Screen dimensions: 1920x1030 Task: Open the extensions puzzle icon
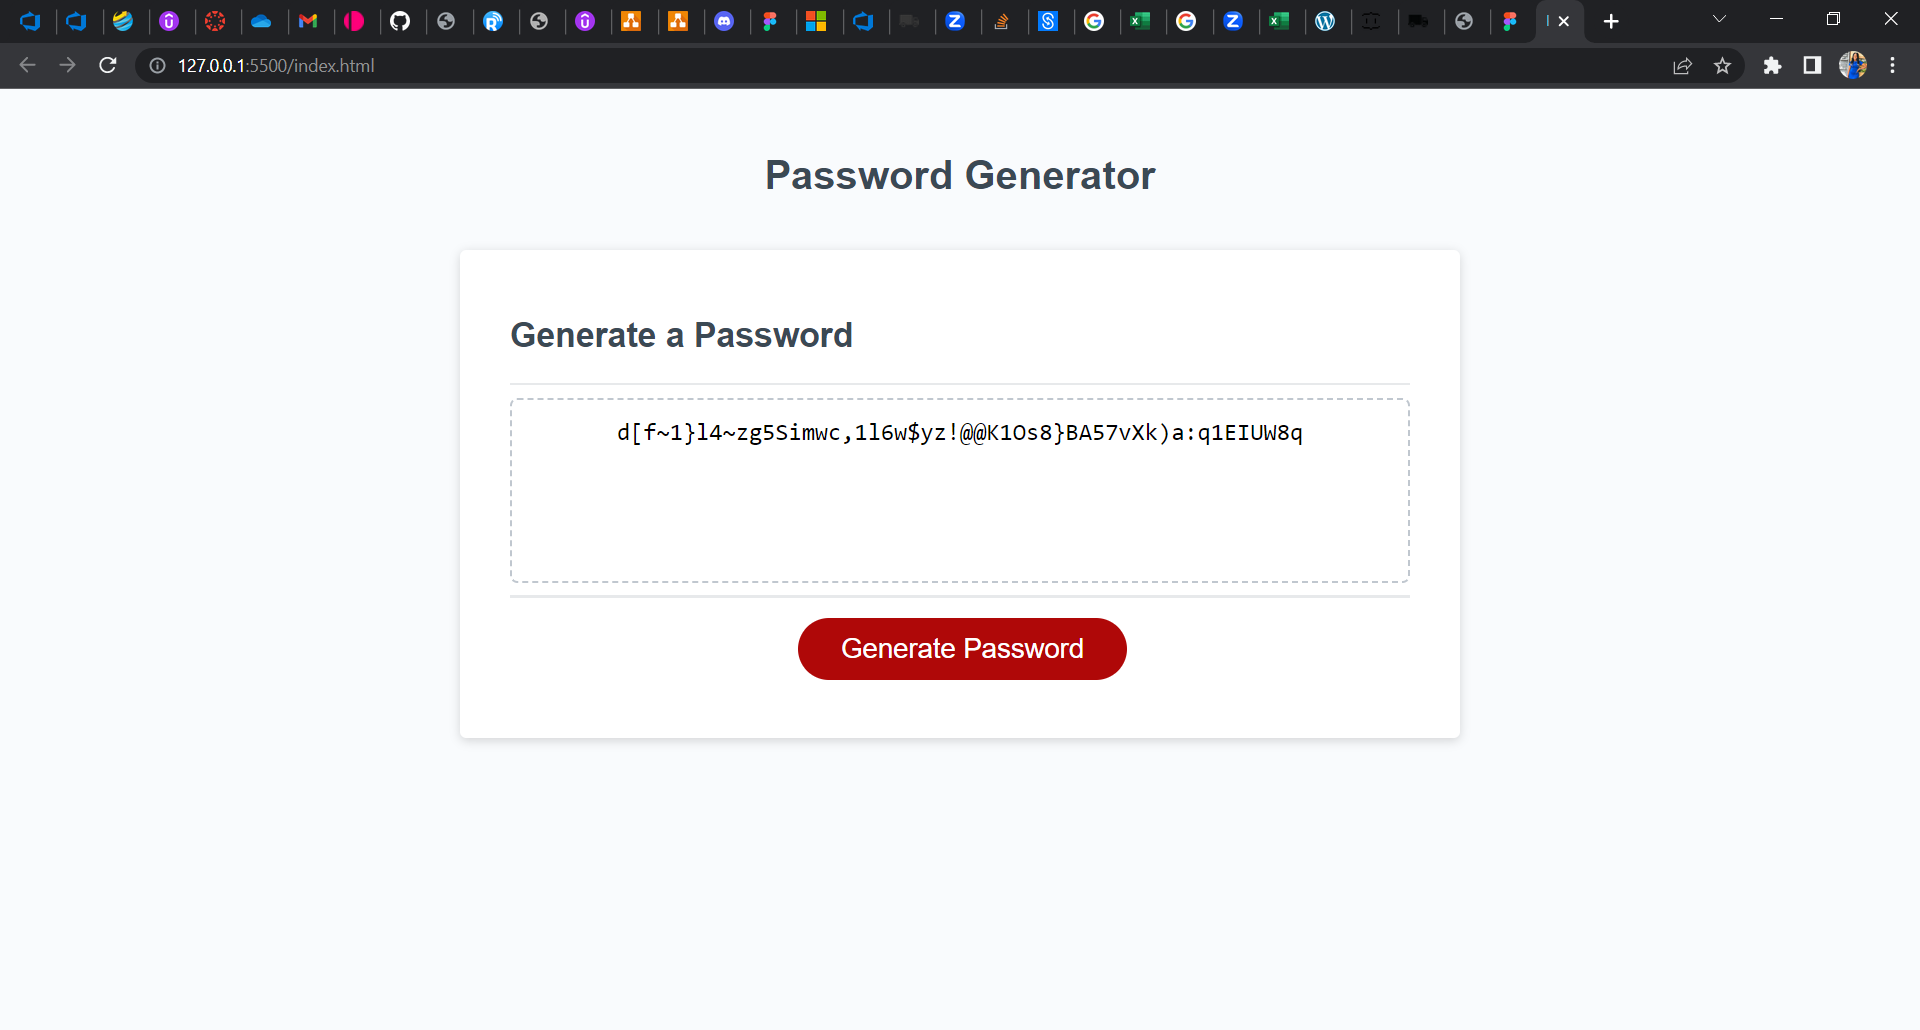(x=1773, y=65)
